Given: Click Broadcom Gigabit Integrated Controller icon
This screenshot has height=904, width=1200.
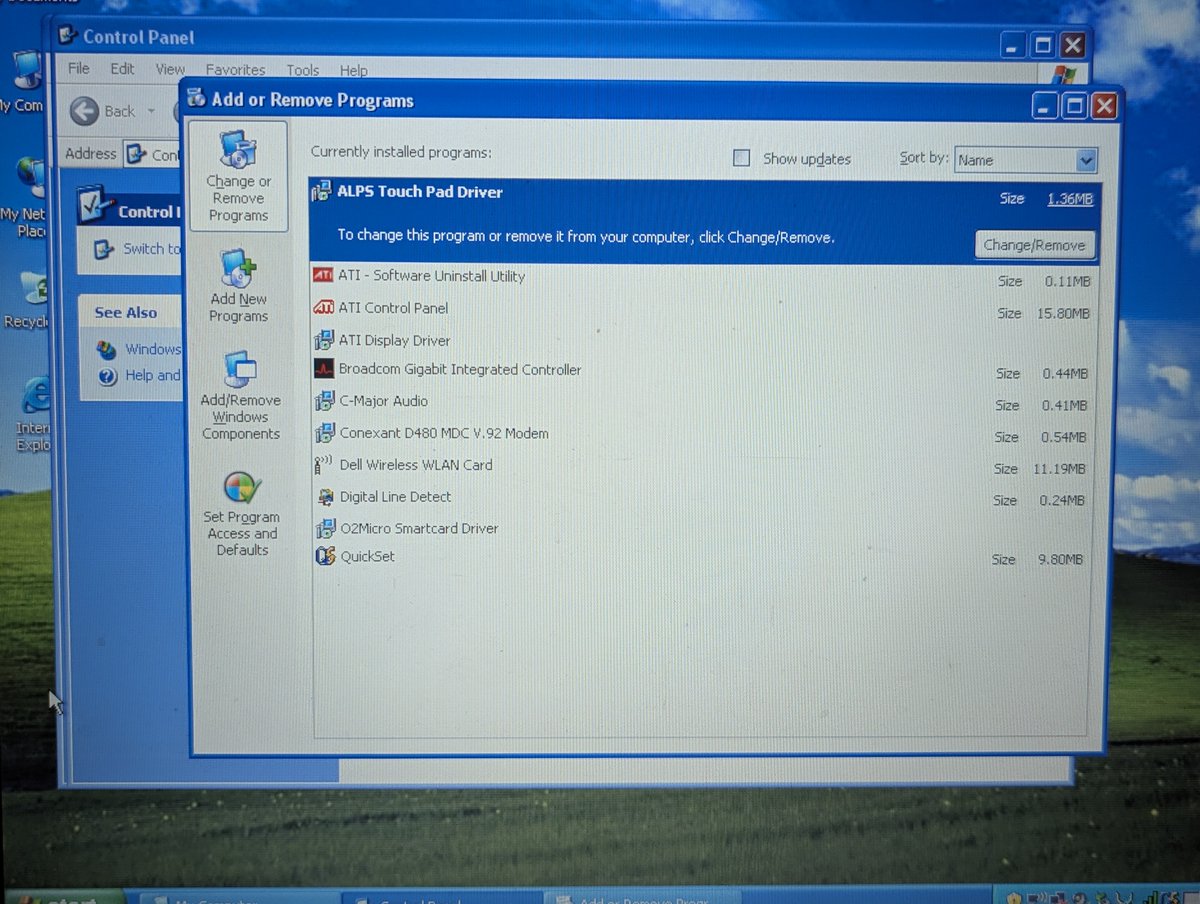Looking at the screenshot, I should [324, 369].
